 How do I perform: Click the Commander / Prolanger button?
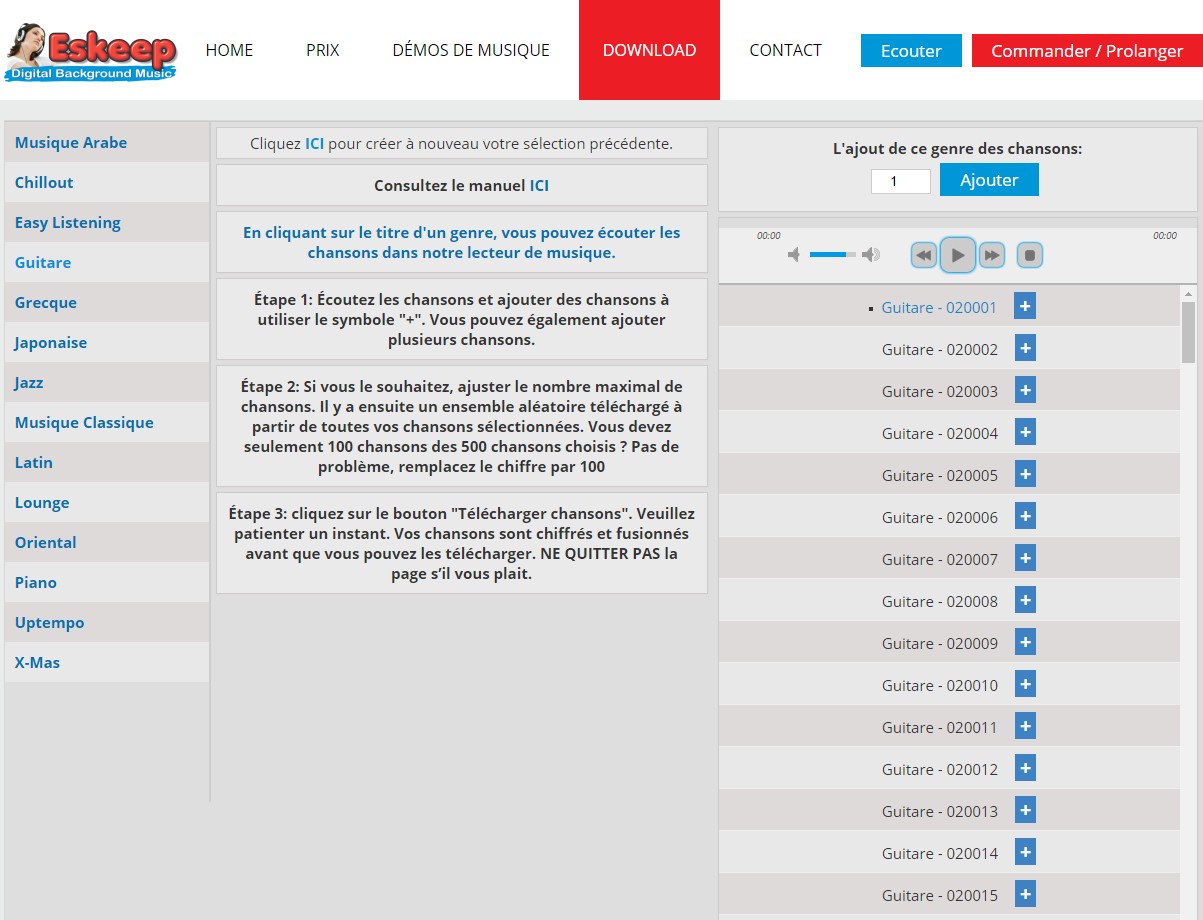[x=1087, y=51]
